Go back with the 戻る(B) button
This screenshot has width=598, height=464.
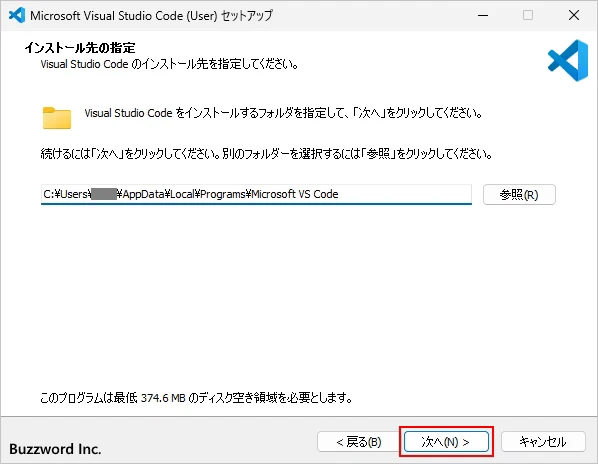[x=359, y=442]
